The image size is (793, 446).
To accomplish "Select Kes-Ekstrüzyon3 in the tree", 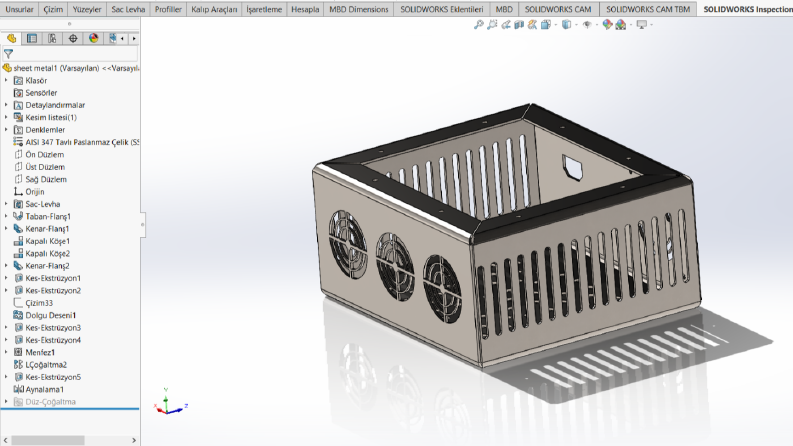I will point(53,328).
